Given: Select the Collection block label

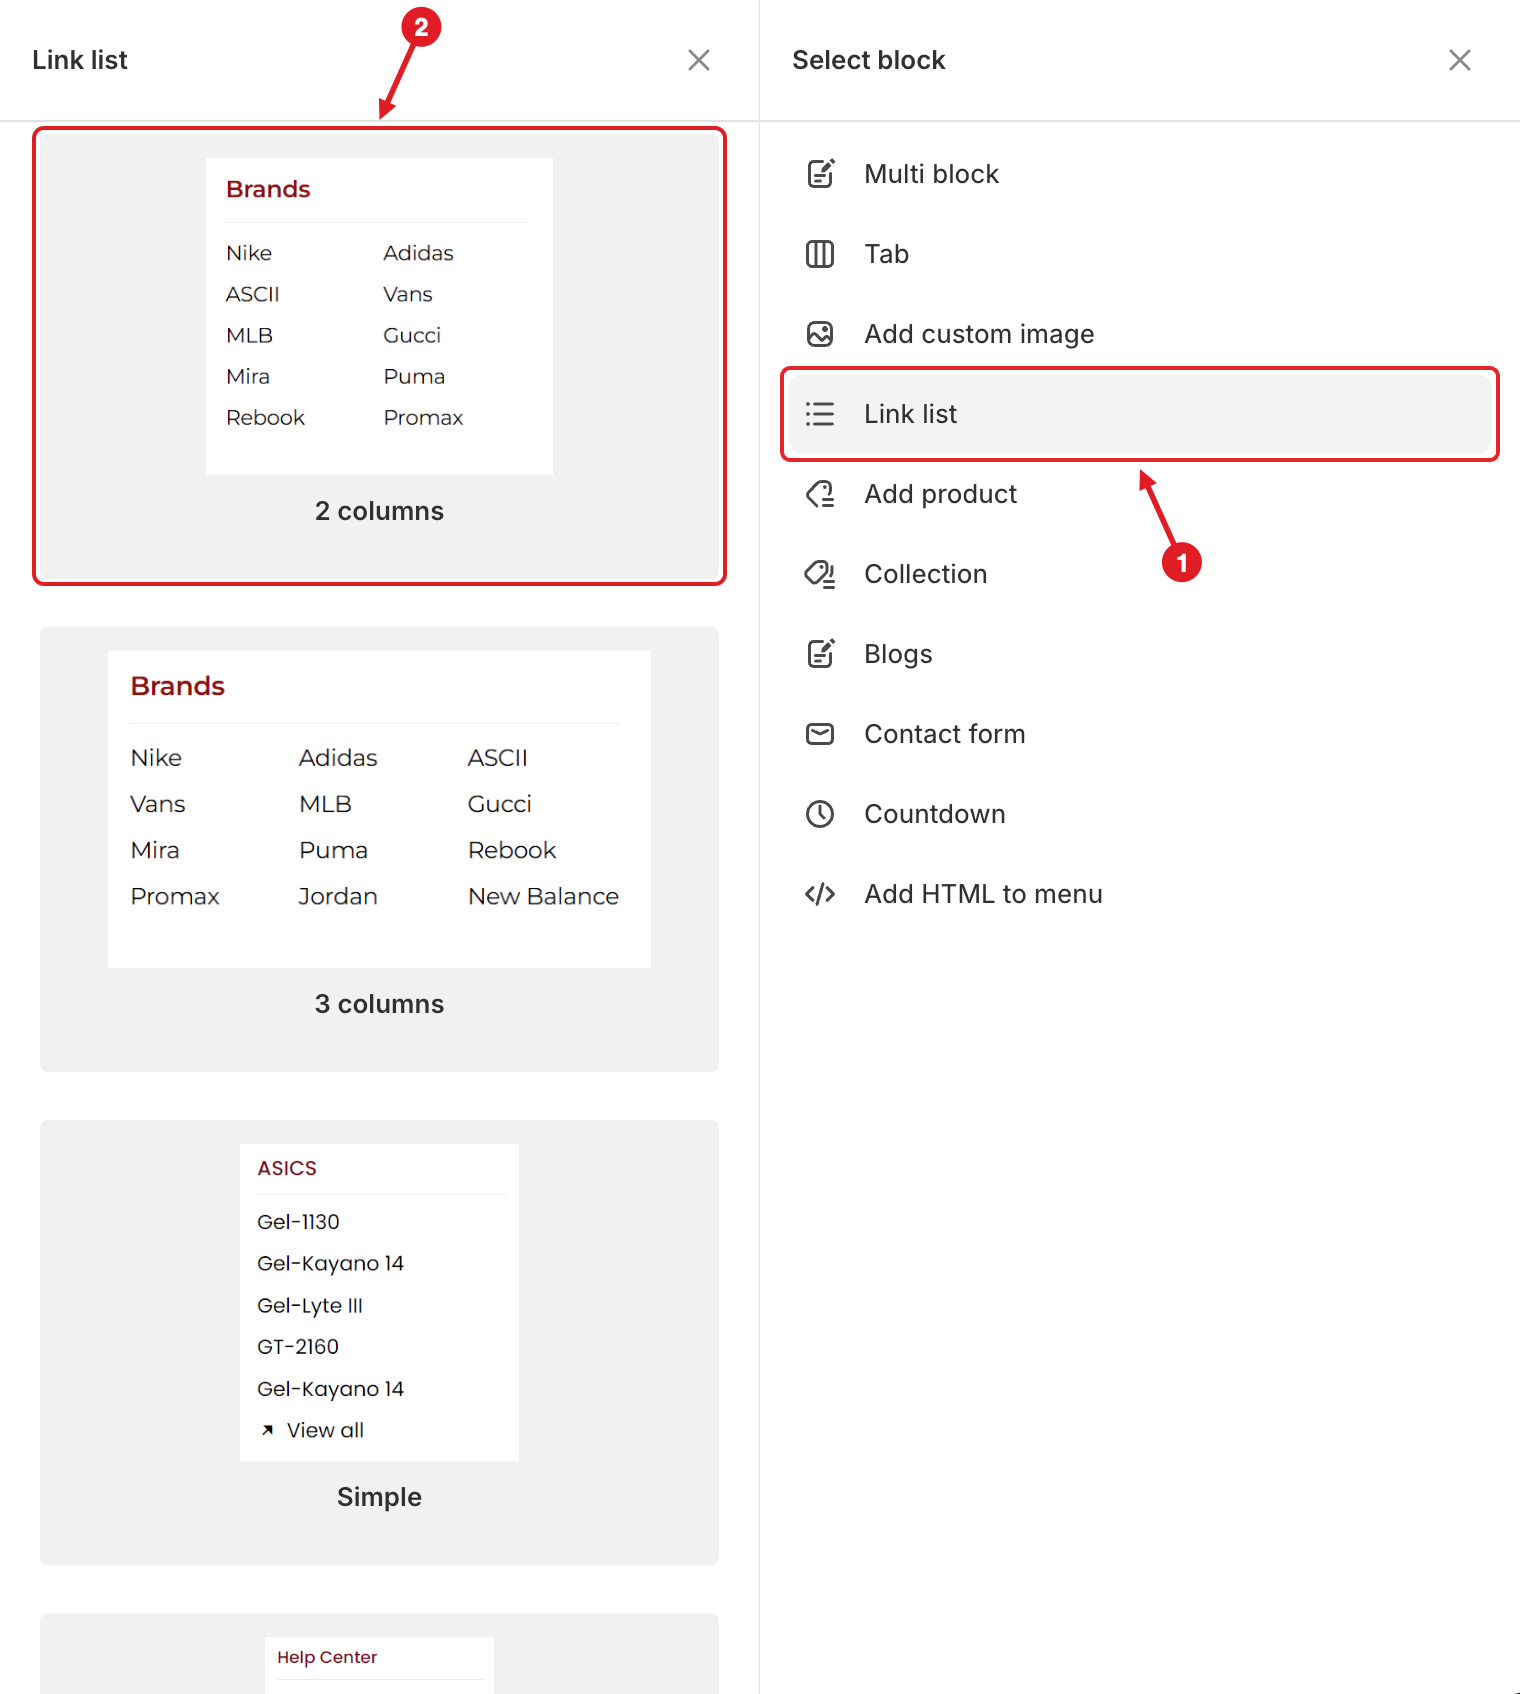Looking at the screenshot, I should tap(925, 574).
